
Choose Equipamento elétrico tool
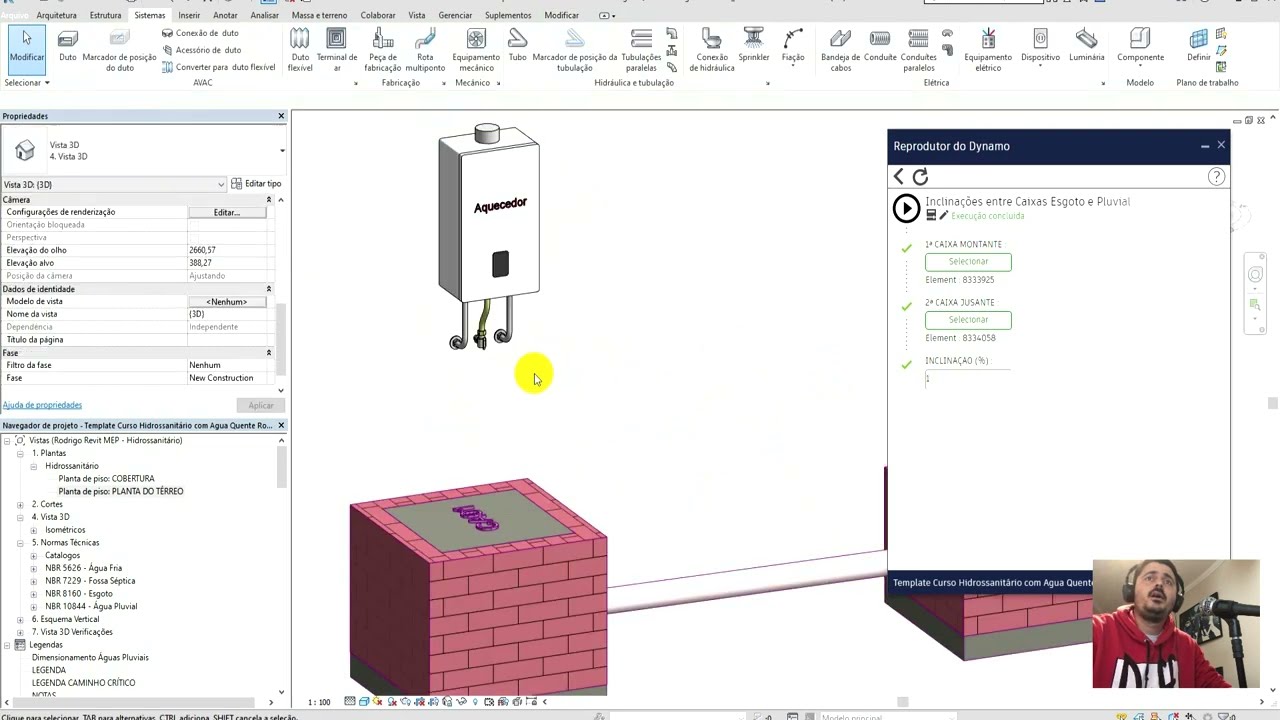(x=988, y=49)
